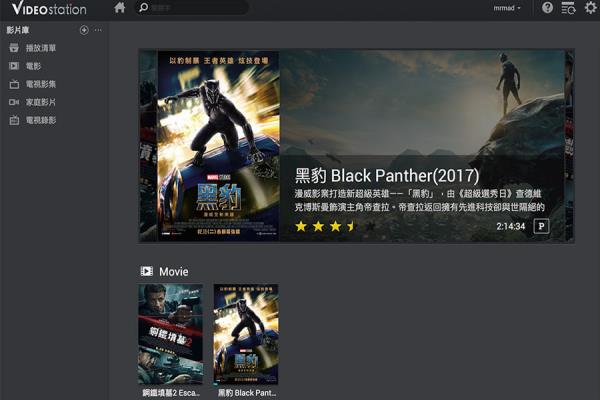Click the Black Panther synopsis text
This screenshot has width=600, height=400.
click(x=419, y=200)
